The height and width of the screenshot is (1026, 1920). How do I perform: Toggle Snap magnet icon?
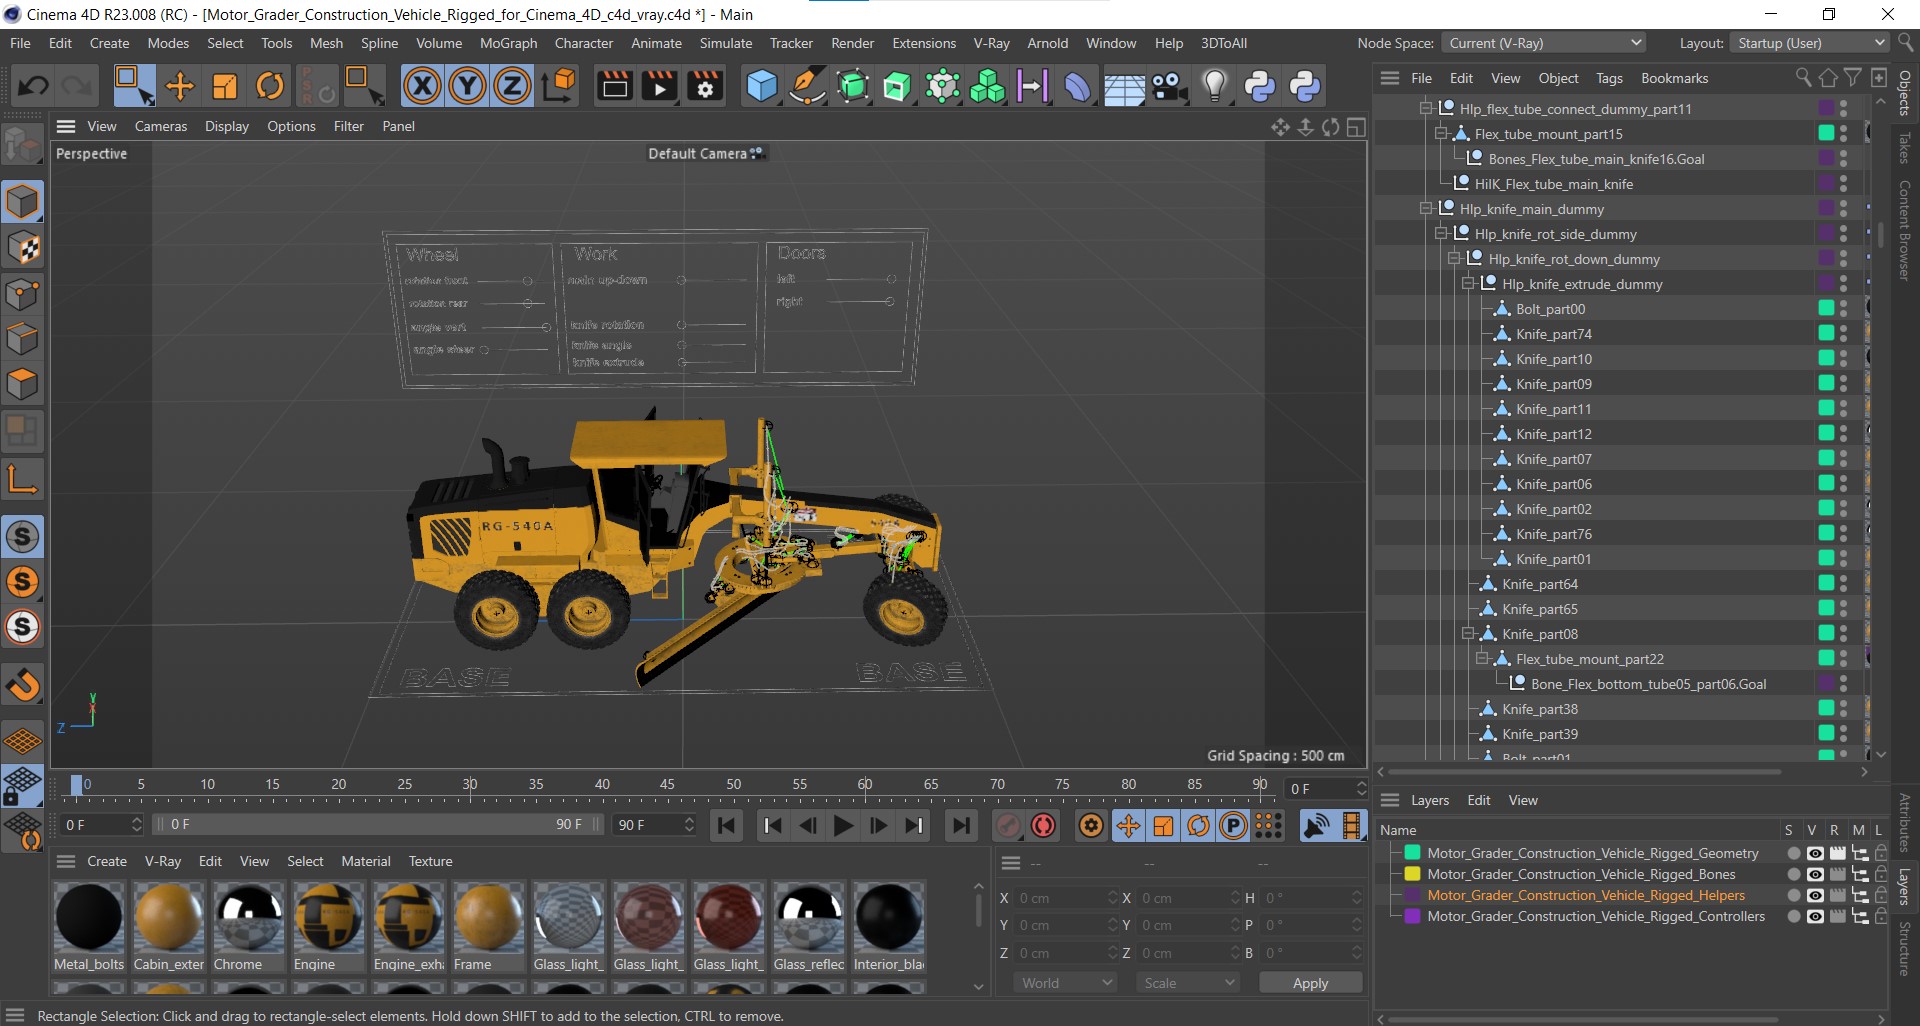pyautogui.click(x=22, y=686)
